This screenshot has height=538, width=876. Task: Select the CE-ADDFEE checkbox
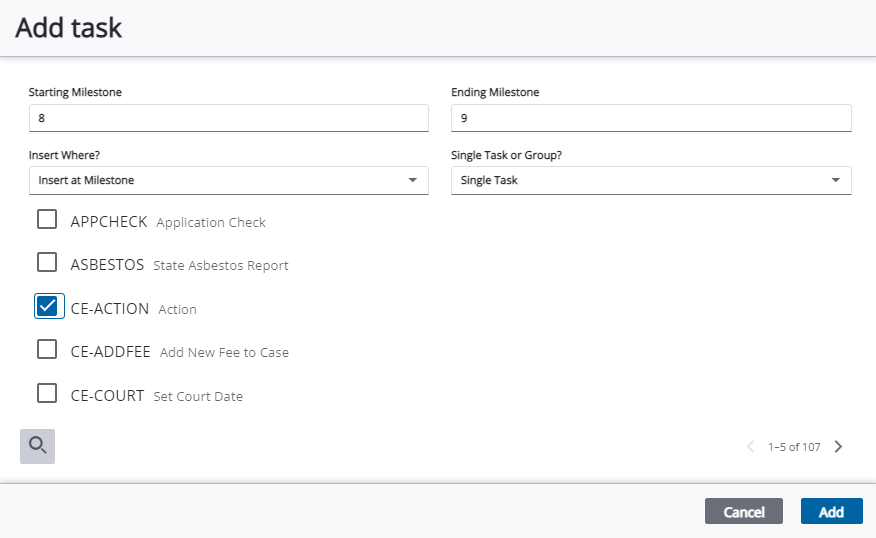pos(47,349)
